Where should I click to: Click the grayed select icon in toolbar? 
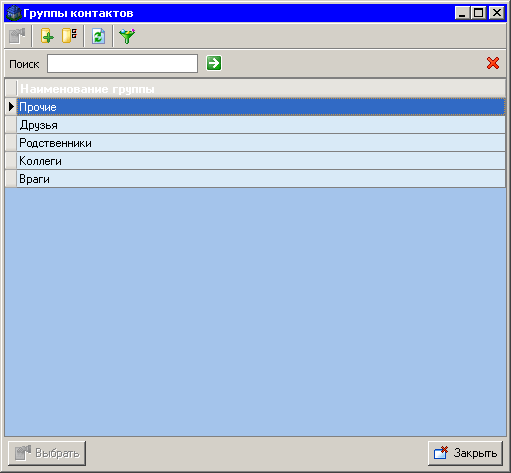(x=17, y=36)
